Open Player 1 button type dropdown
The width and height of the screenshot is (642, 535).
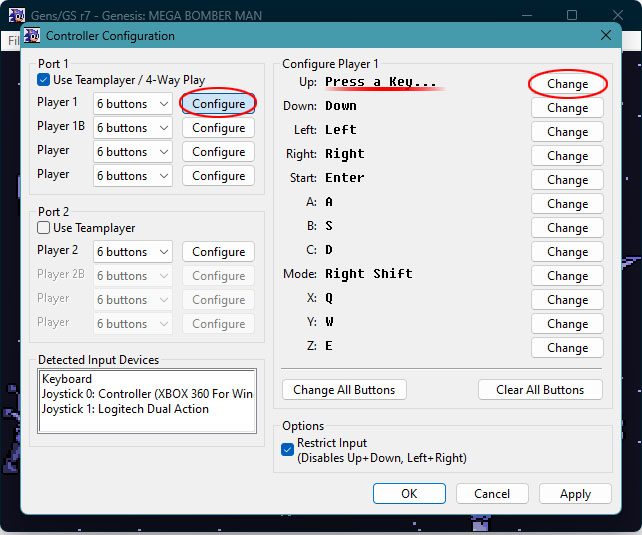[133, 104]
